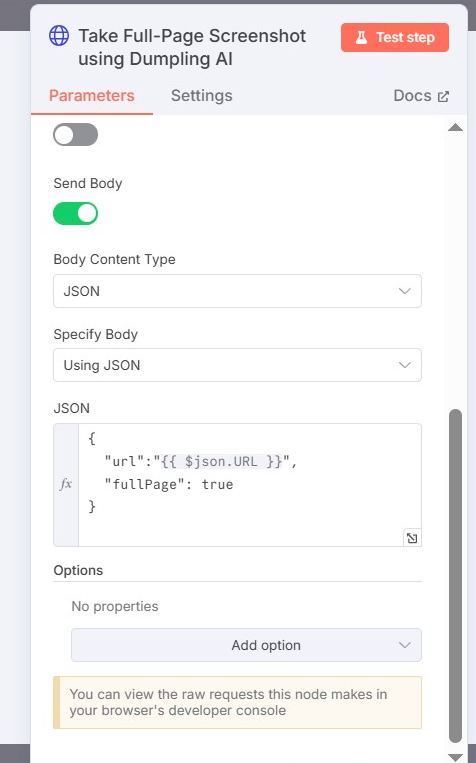Click the chevron on the Add option button
This screenshot has height=763, width=476.
pyautogui.click(x=404, y=645)
